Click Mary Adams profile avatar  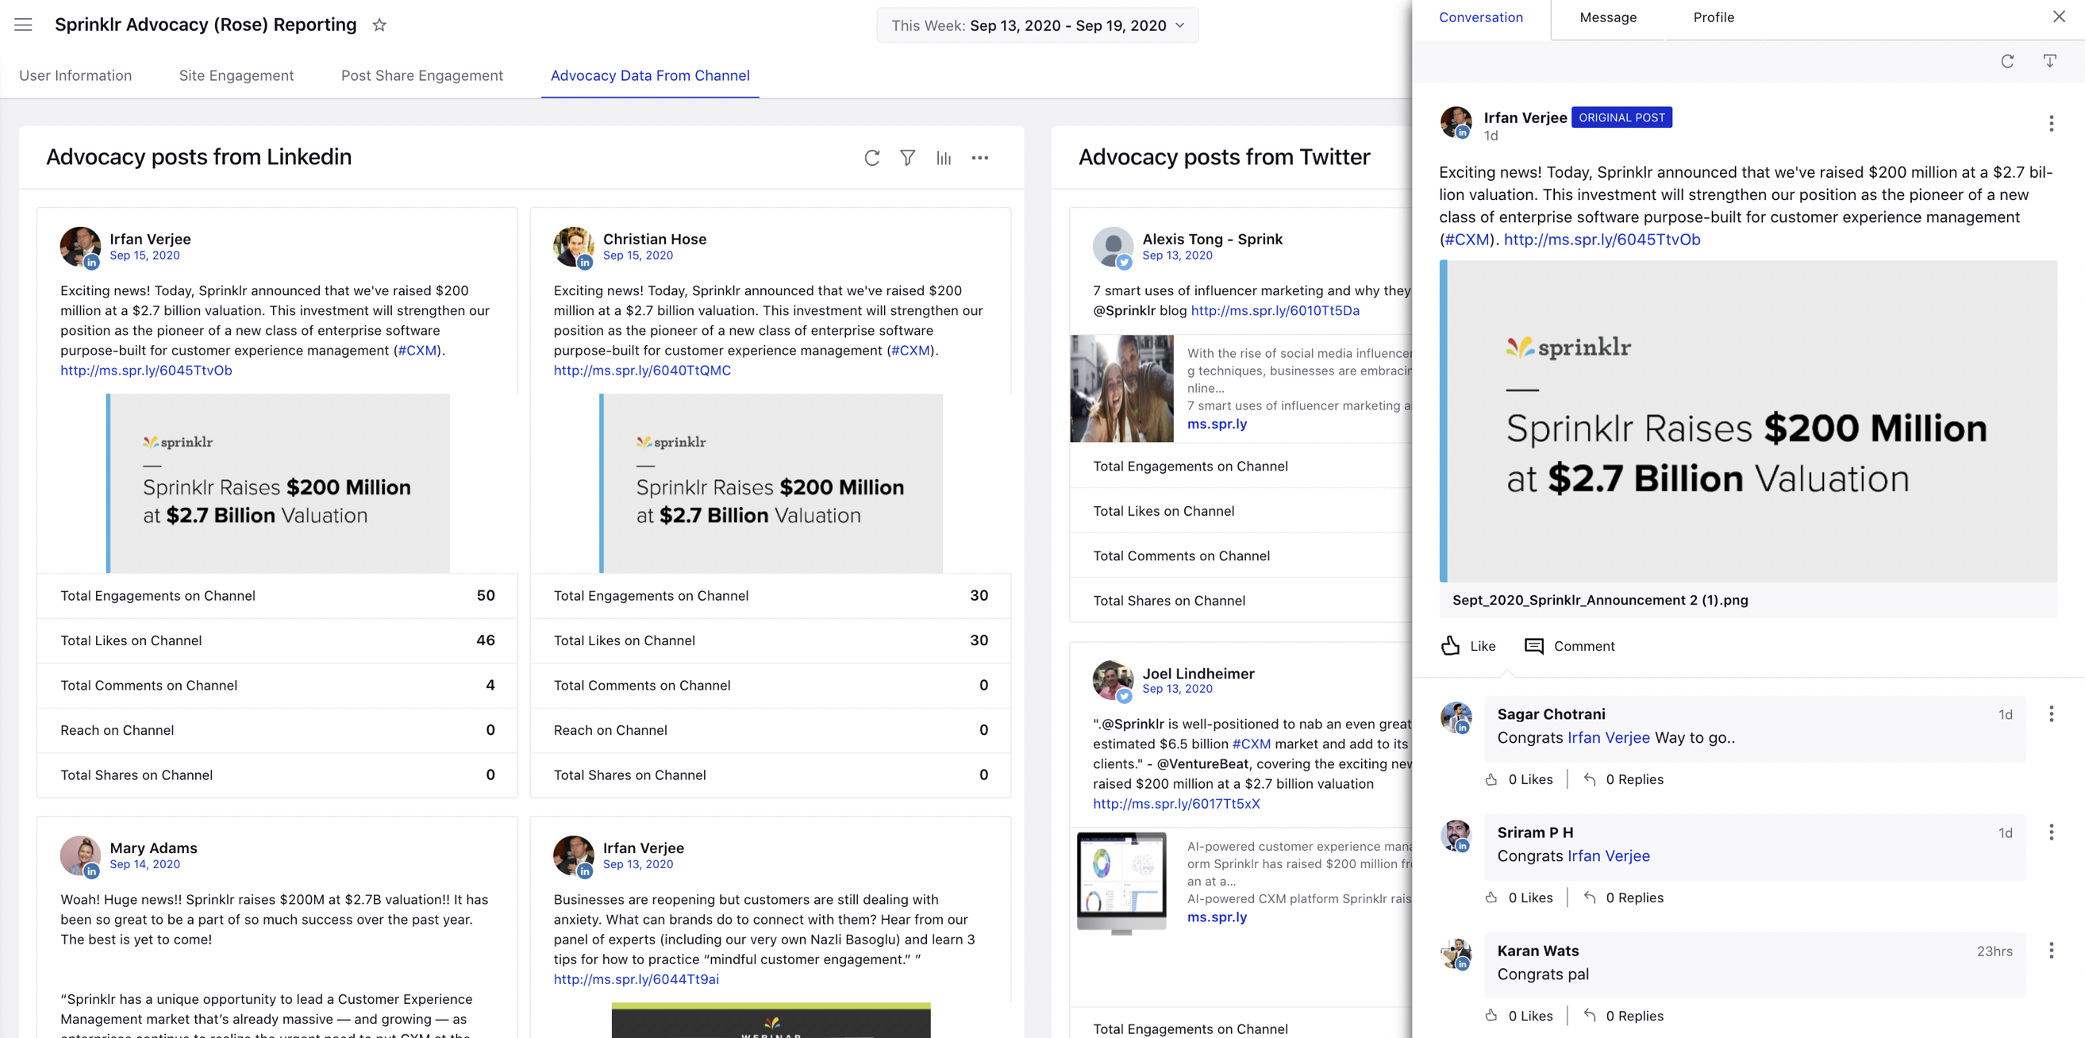80,856
